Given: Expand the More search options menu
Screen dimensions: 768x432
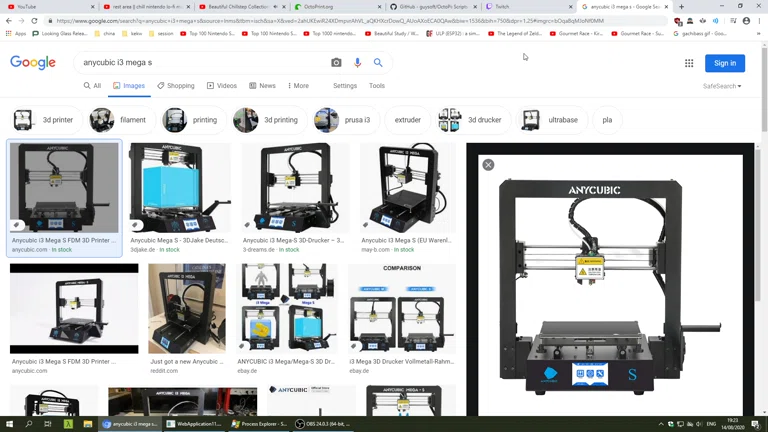Looking at the screenshot, I should [x=298, y=86].
